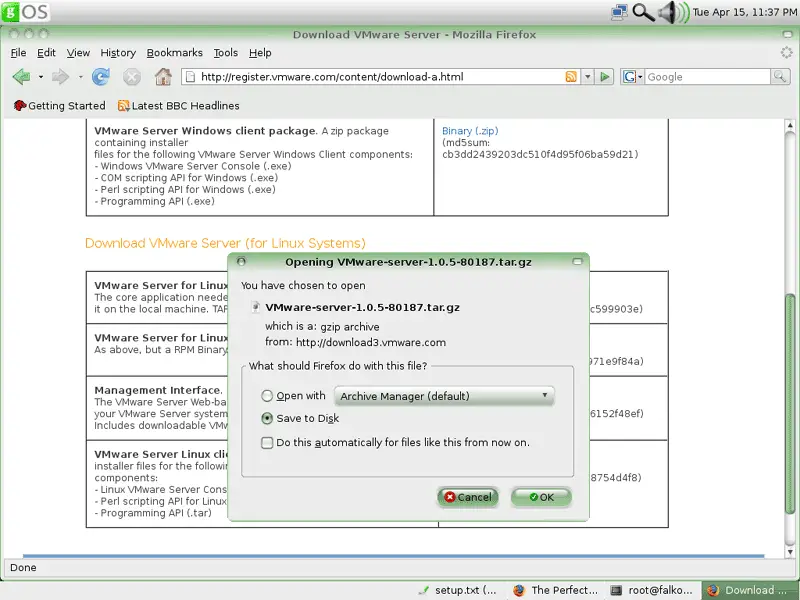The width and height of the screenshot is (800, 600).
Task: Go to the Home page icon
Action: [163, 77]
